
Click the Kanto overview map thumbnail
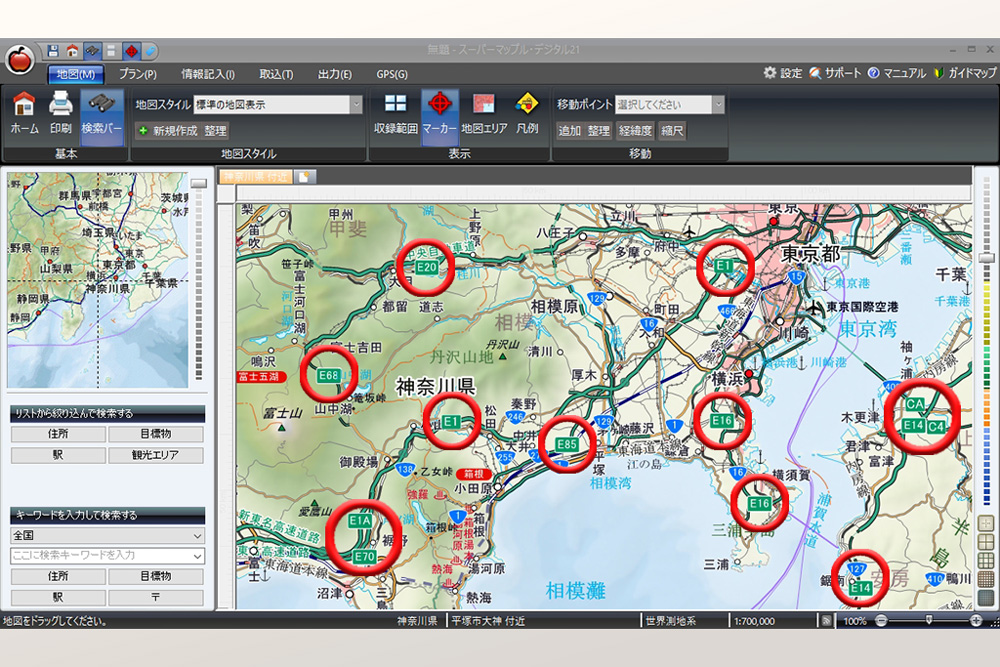(98, 280)
